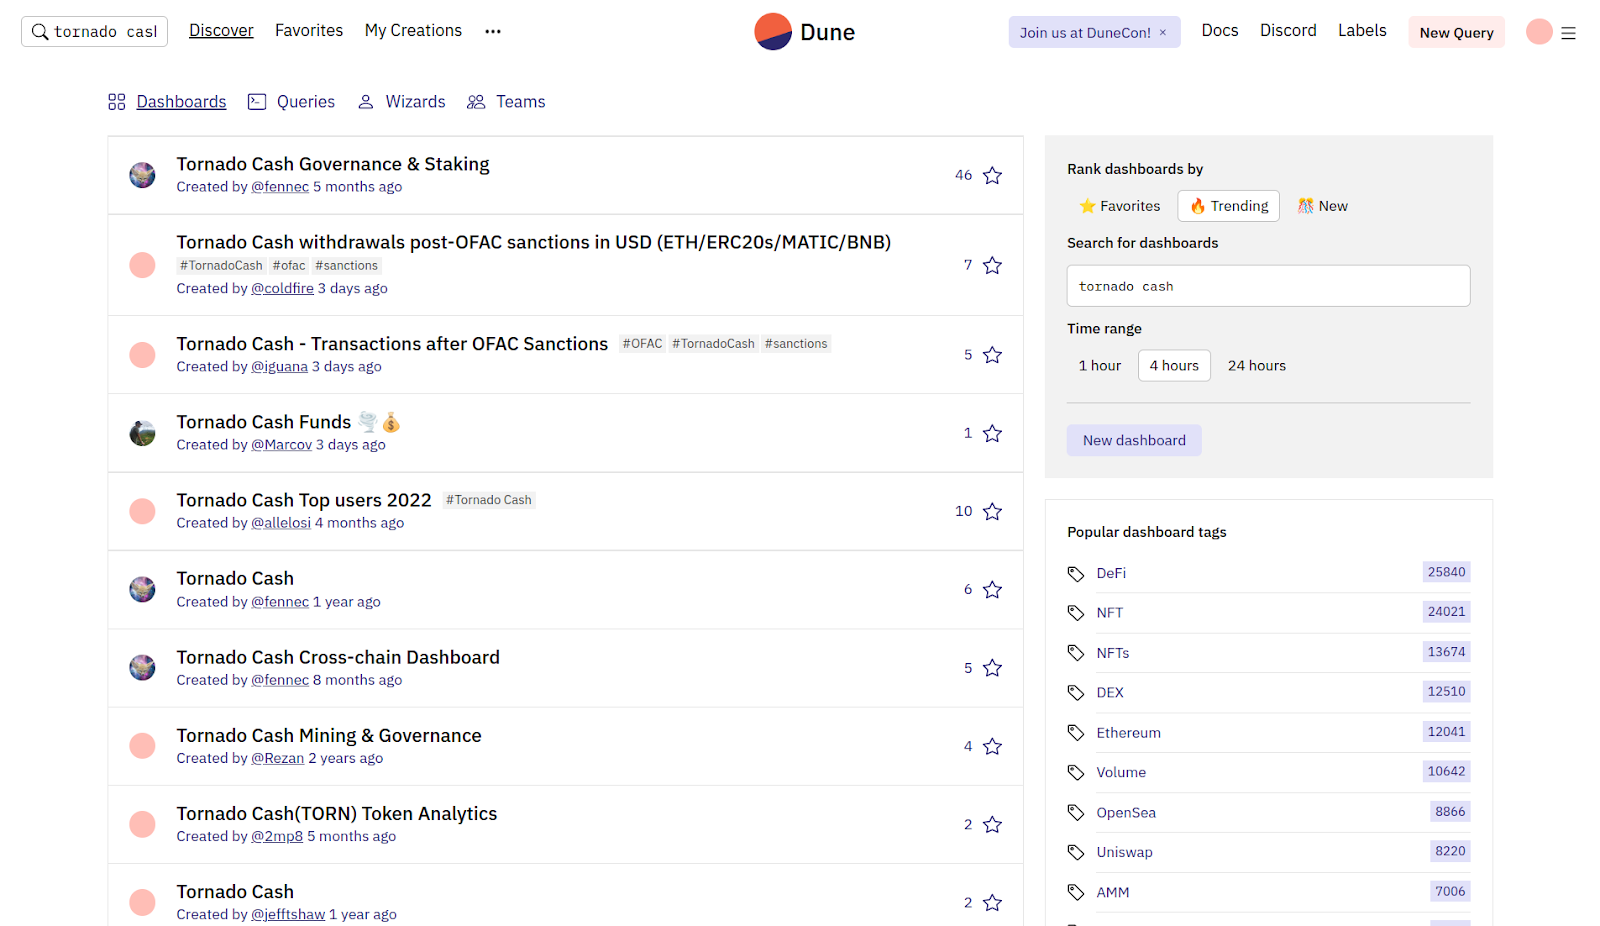The height and width of the screenshot is (926, 1600).
Task: Open the hamburger menu
Action: (1568, 33)
